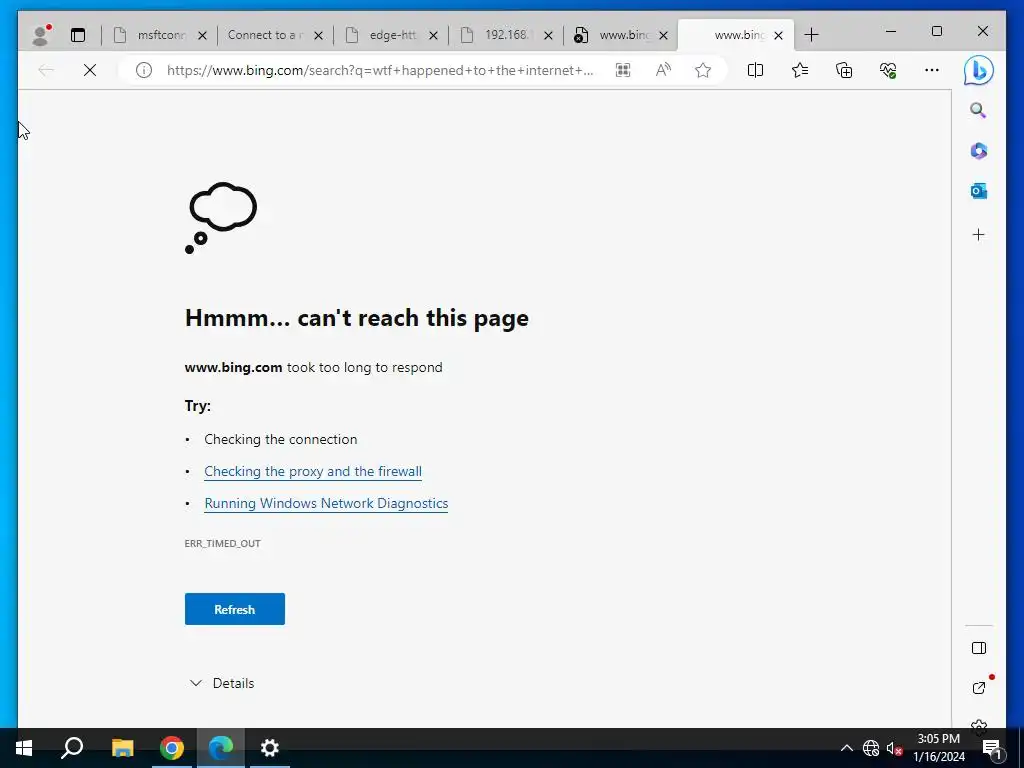Open Settings and more ellipsis menu
The height and width of the screenshot is (768, 1024).
pos(932,70)
